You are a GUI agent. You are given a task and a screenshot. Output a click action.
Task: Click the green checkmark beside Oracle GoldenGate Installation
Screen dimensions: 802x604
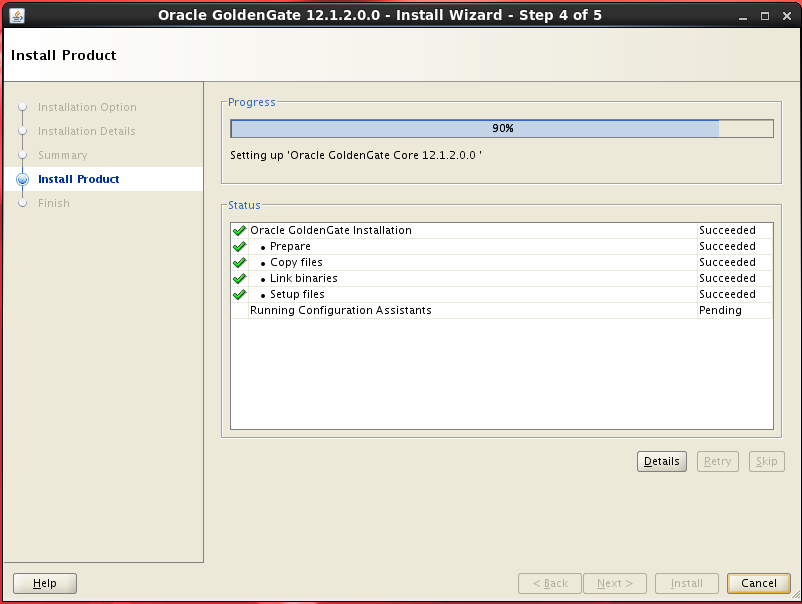239,231
